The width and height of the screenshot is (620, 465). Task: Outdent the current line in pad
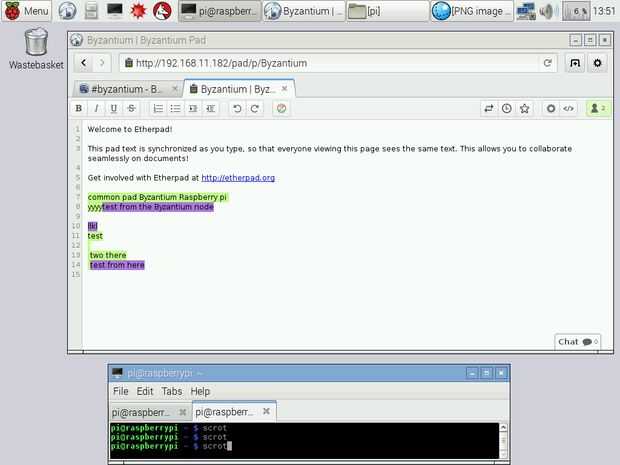pos(210,108)
